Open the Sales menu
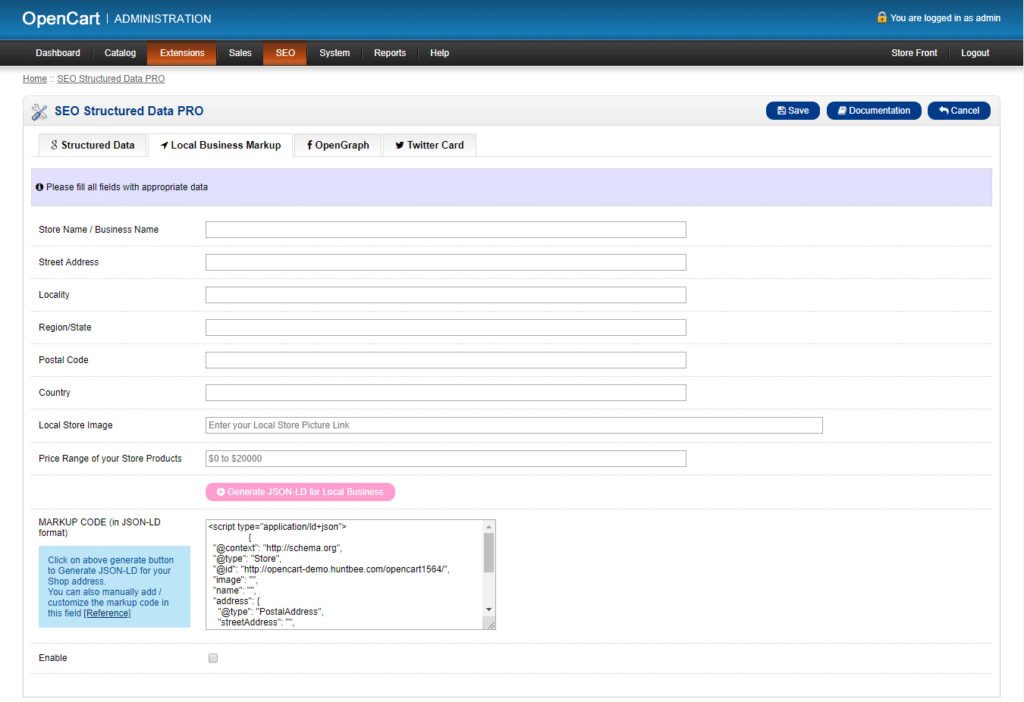Screen dimensions: 1024x702 (240, 53)
